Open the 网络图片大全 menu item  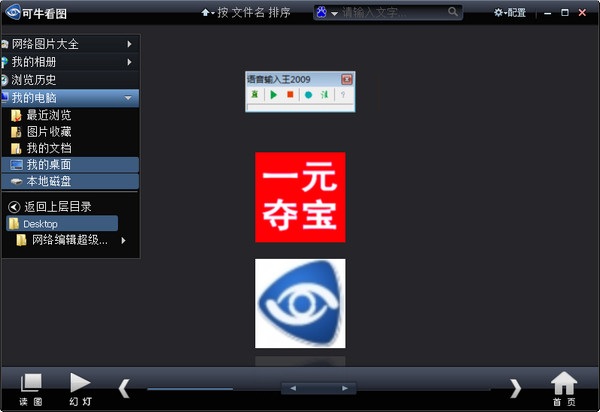[70, 44]
